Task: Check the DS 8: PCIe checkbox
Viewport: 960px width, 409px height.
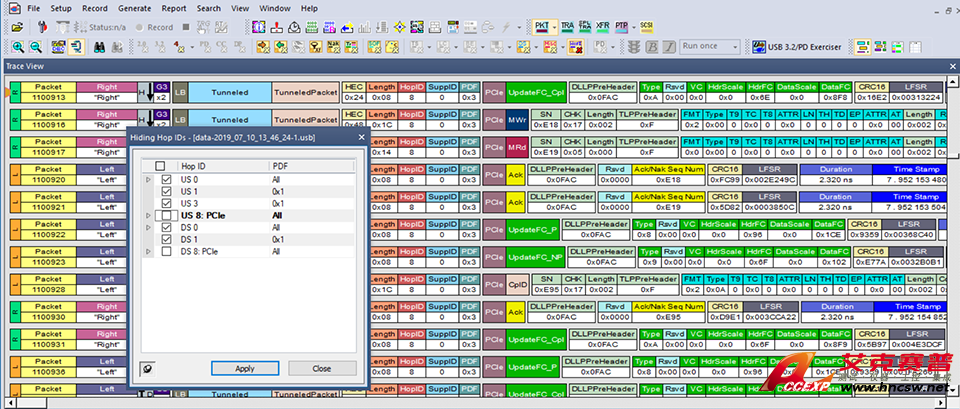Action: click(166, 251)
